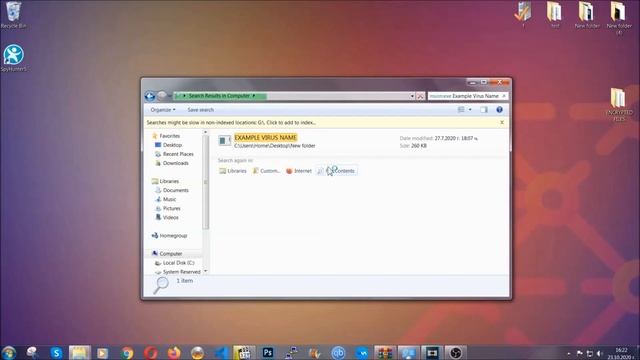This screenshot has width=640, height=360.
Task: Expand arrow after Search Results in Computer breadcrumb
Action: click(254, 96)
